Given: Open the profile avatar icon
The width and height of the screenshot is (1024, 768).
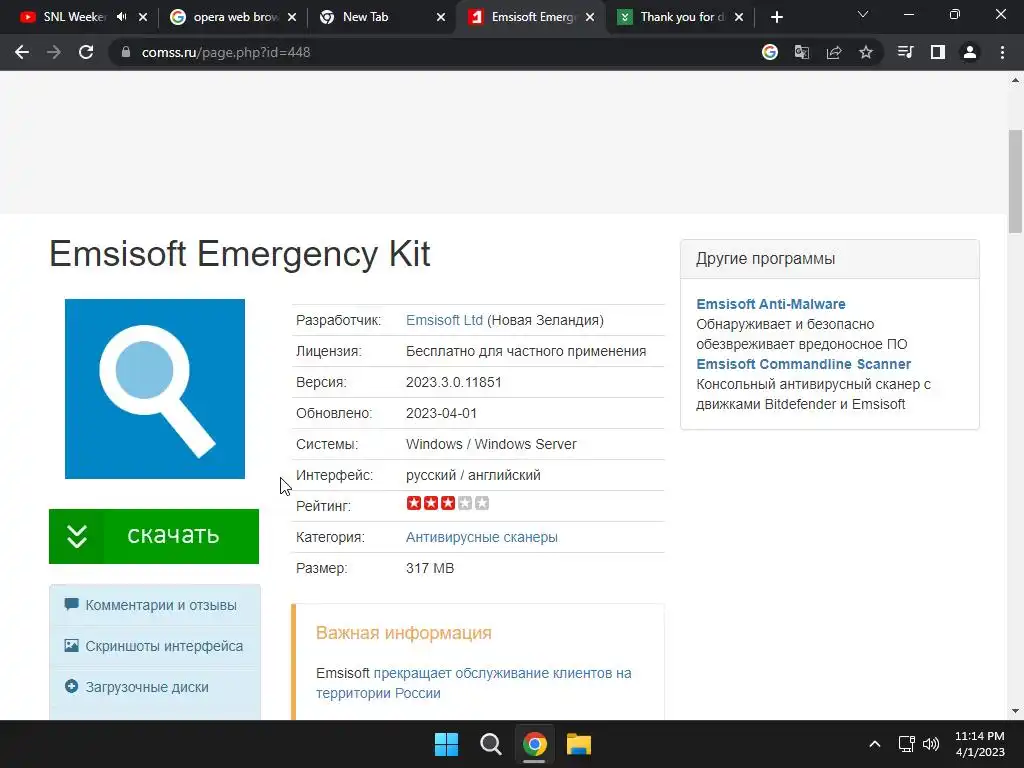Looking at the screenshot, I should pyautogui.click(x=970, y=52).
